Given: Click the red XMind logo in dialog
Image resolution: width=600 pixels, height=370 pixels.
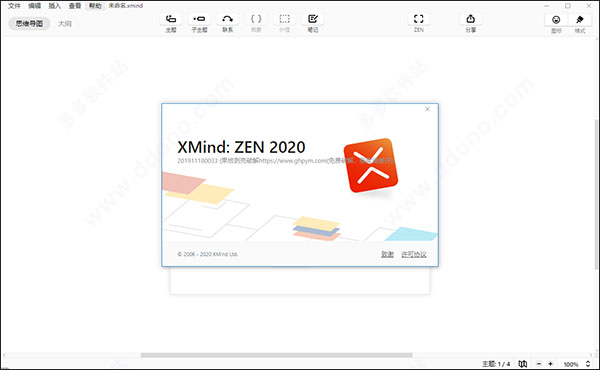Looking at the screenshot, I should (x=371, y=165).
